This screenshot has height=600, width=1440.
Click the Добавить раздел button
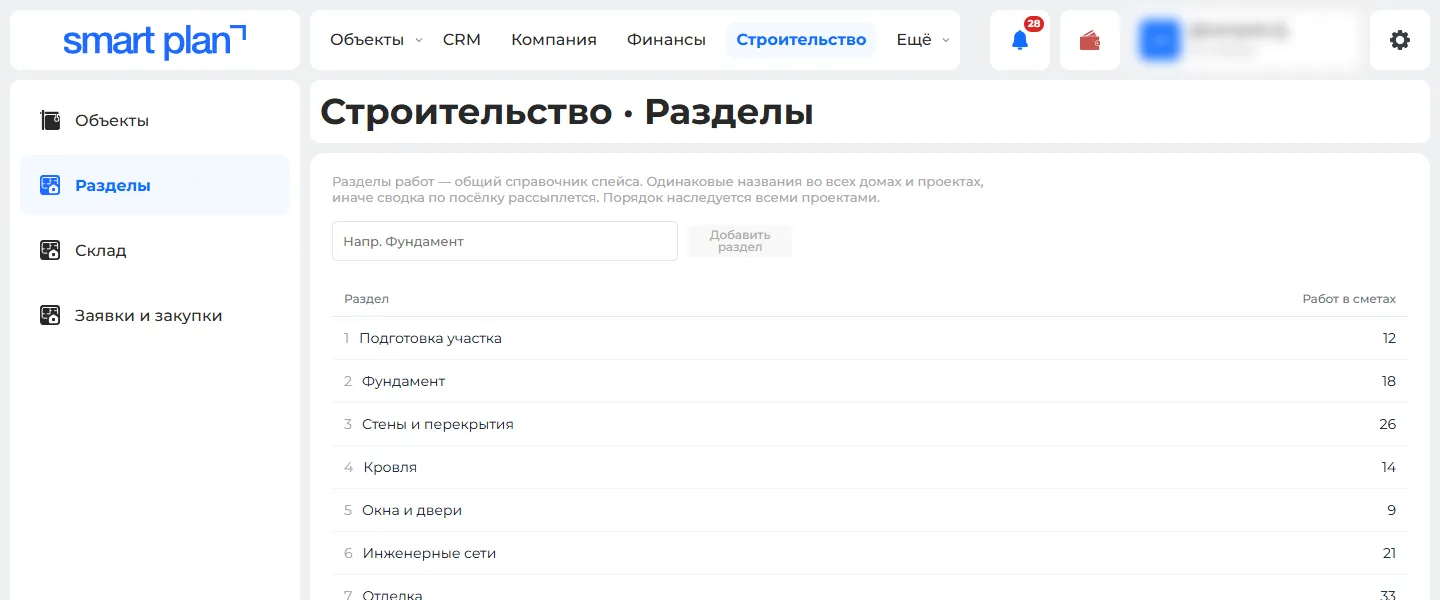tap(740, 241)
